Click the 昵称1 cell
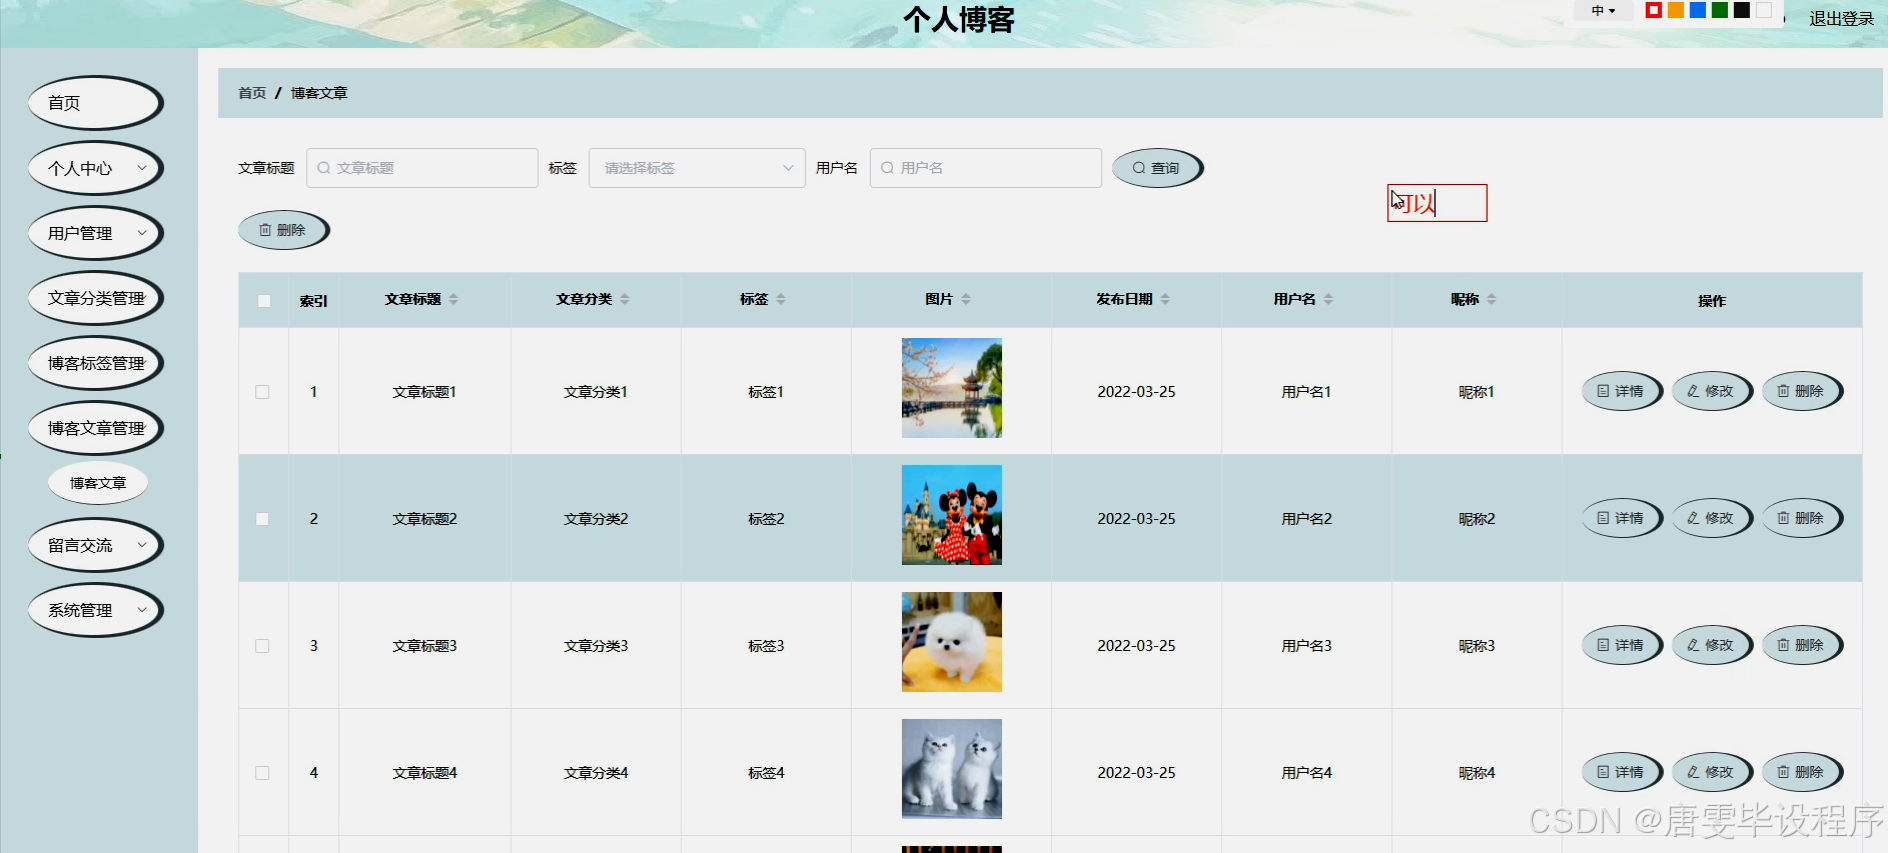Image resolution: width=1888 pixels, height=853 pixels. [1476, 392]
